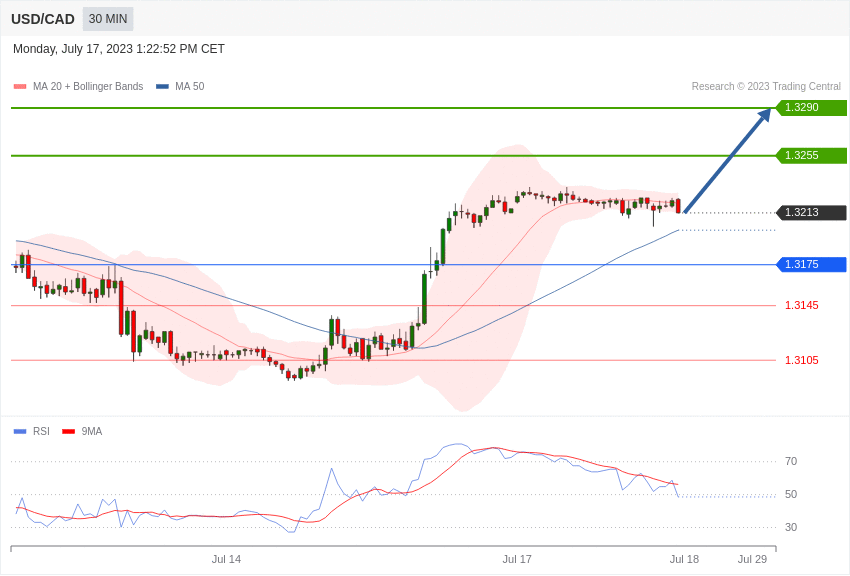Click the RSI 50 level label
The image size is (850, 576).
pos(791,494)
